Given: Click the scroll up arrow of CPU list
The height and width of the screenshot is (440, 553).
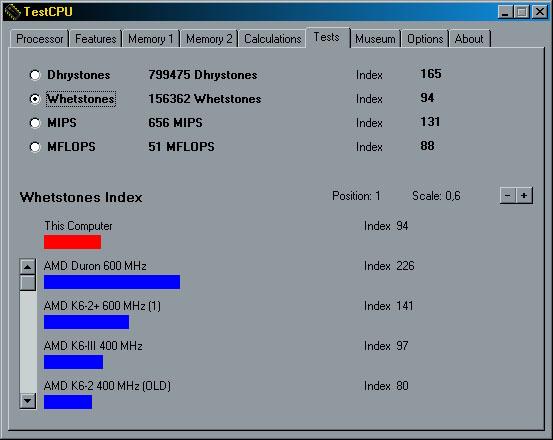Looking at the screenshot, I should click(28, 267).
